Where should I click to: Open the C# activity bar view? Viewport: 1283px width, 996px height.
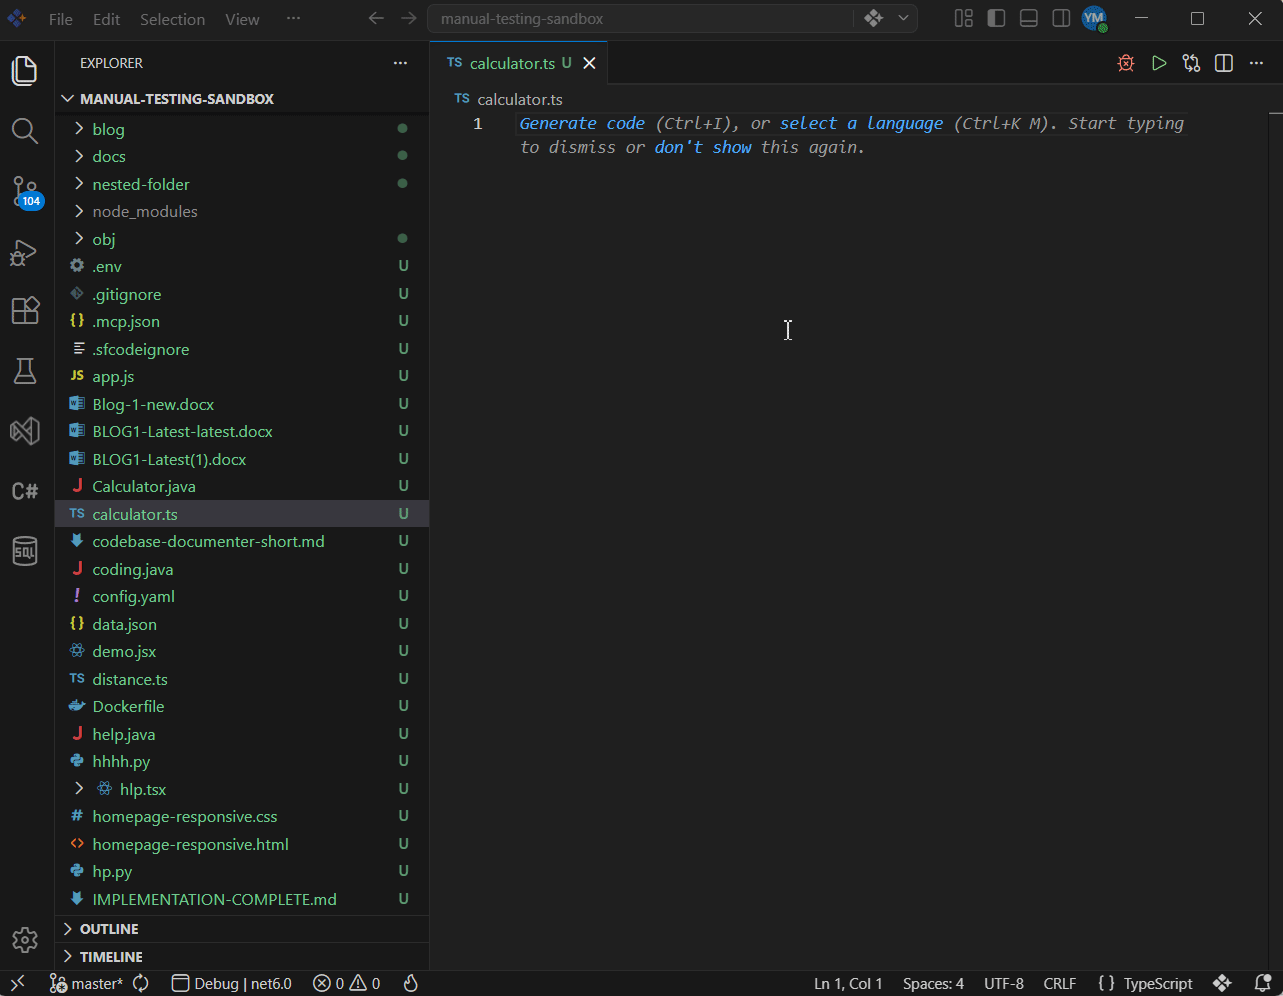(x=25, y=491)
